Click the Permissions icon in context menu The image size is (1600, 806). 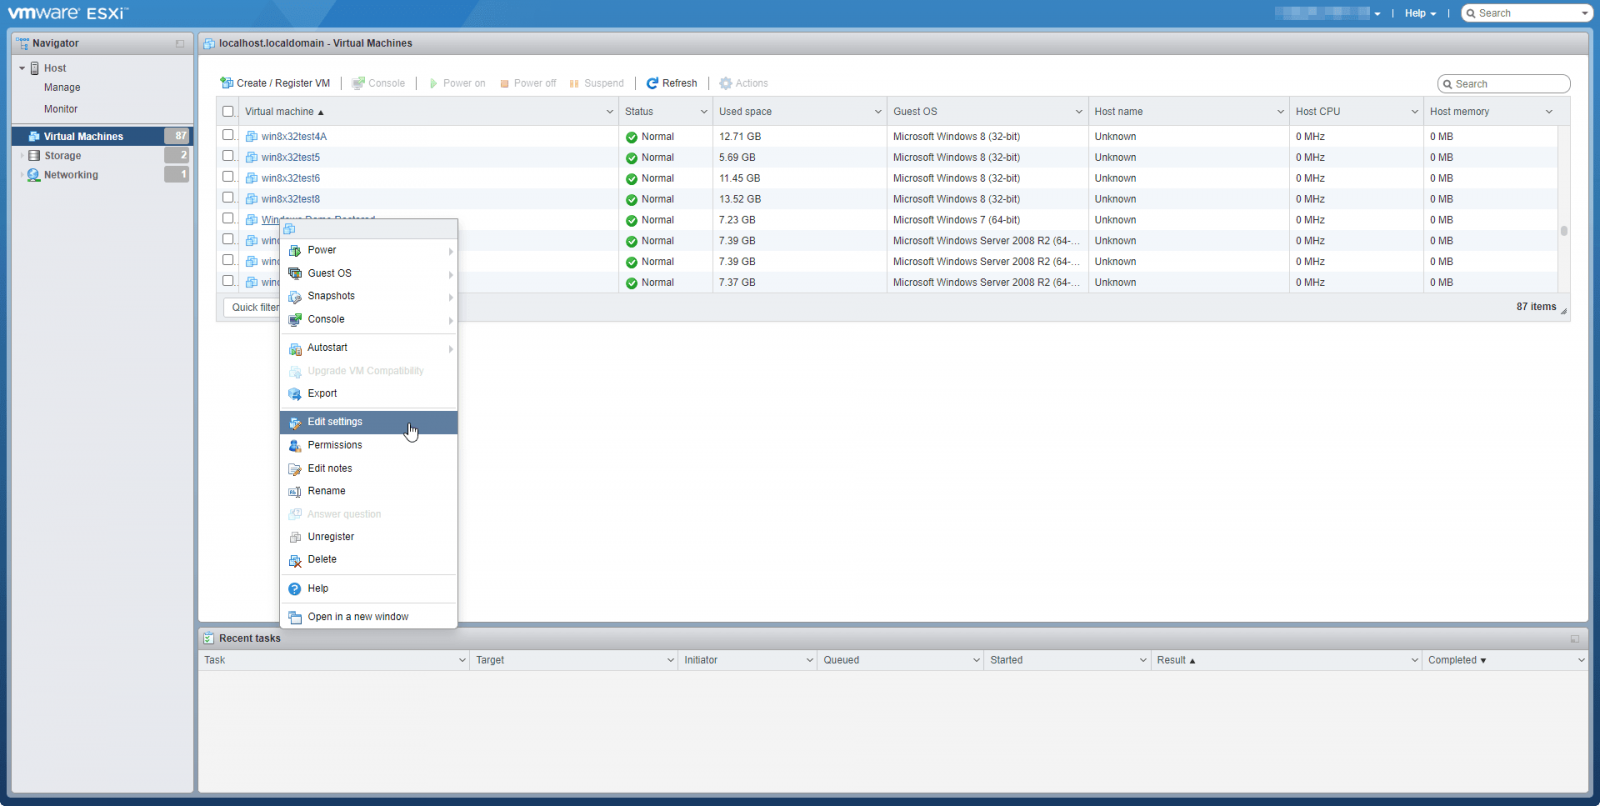click(x=295, y=445)
